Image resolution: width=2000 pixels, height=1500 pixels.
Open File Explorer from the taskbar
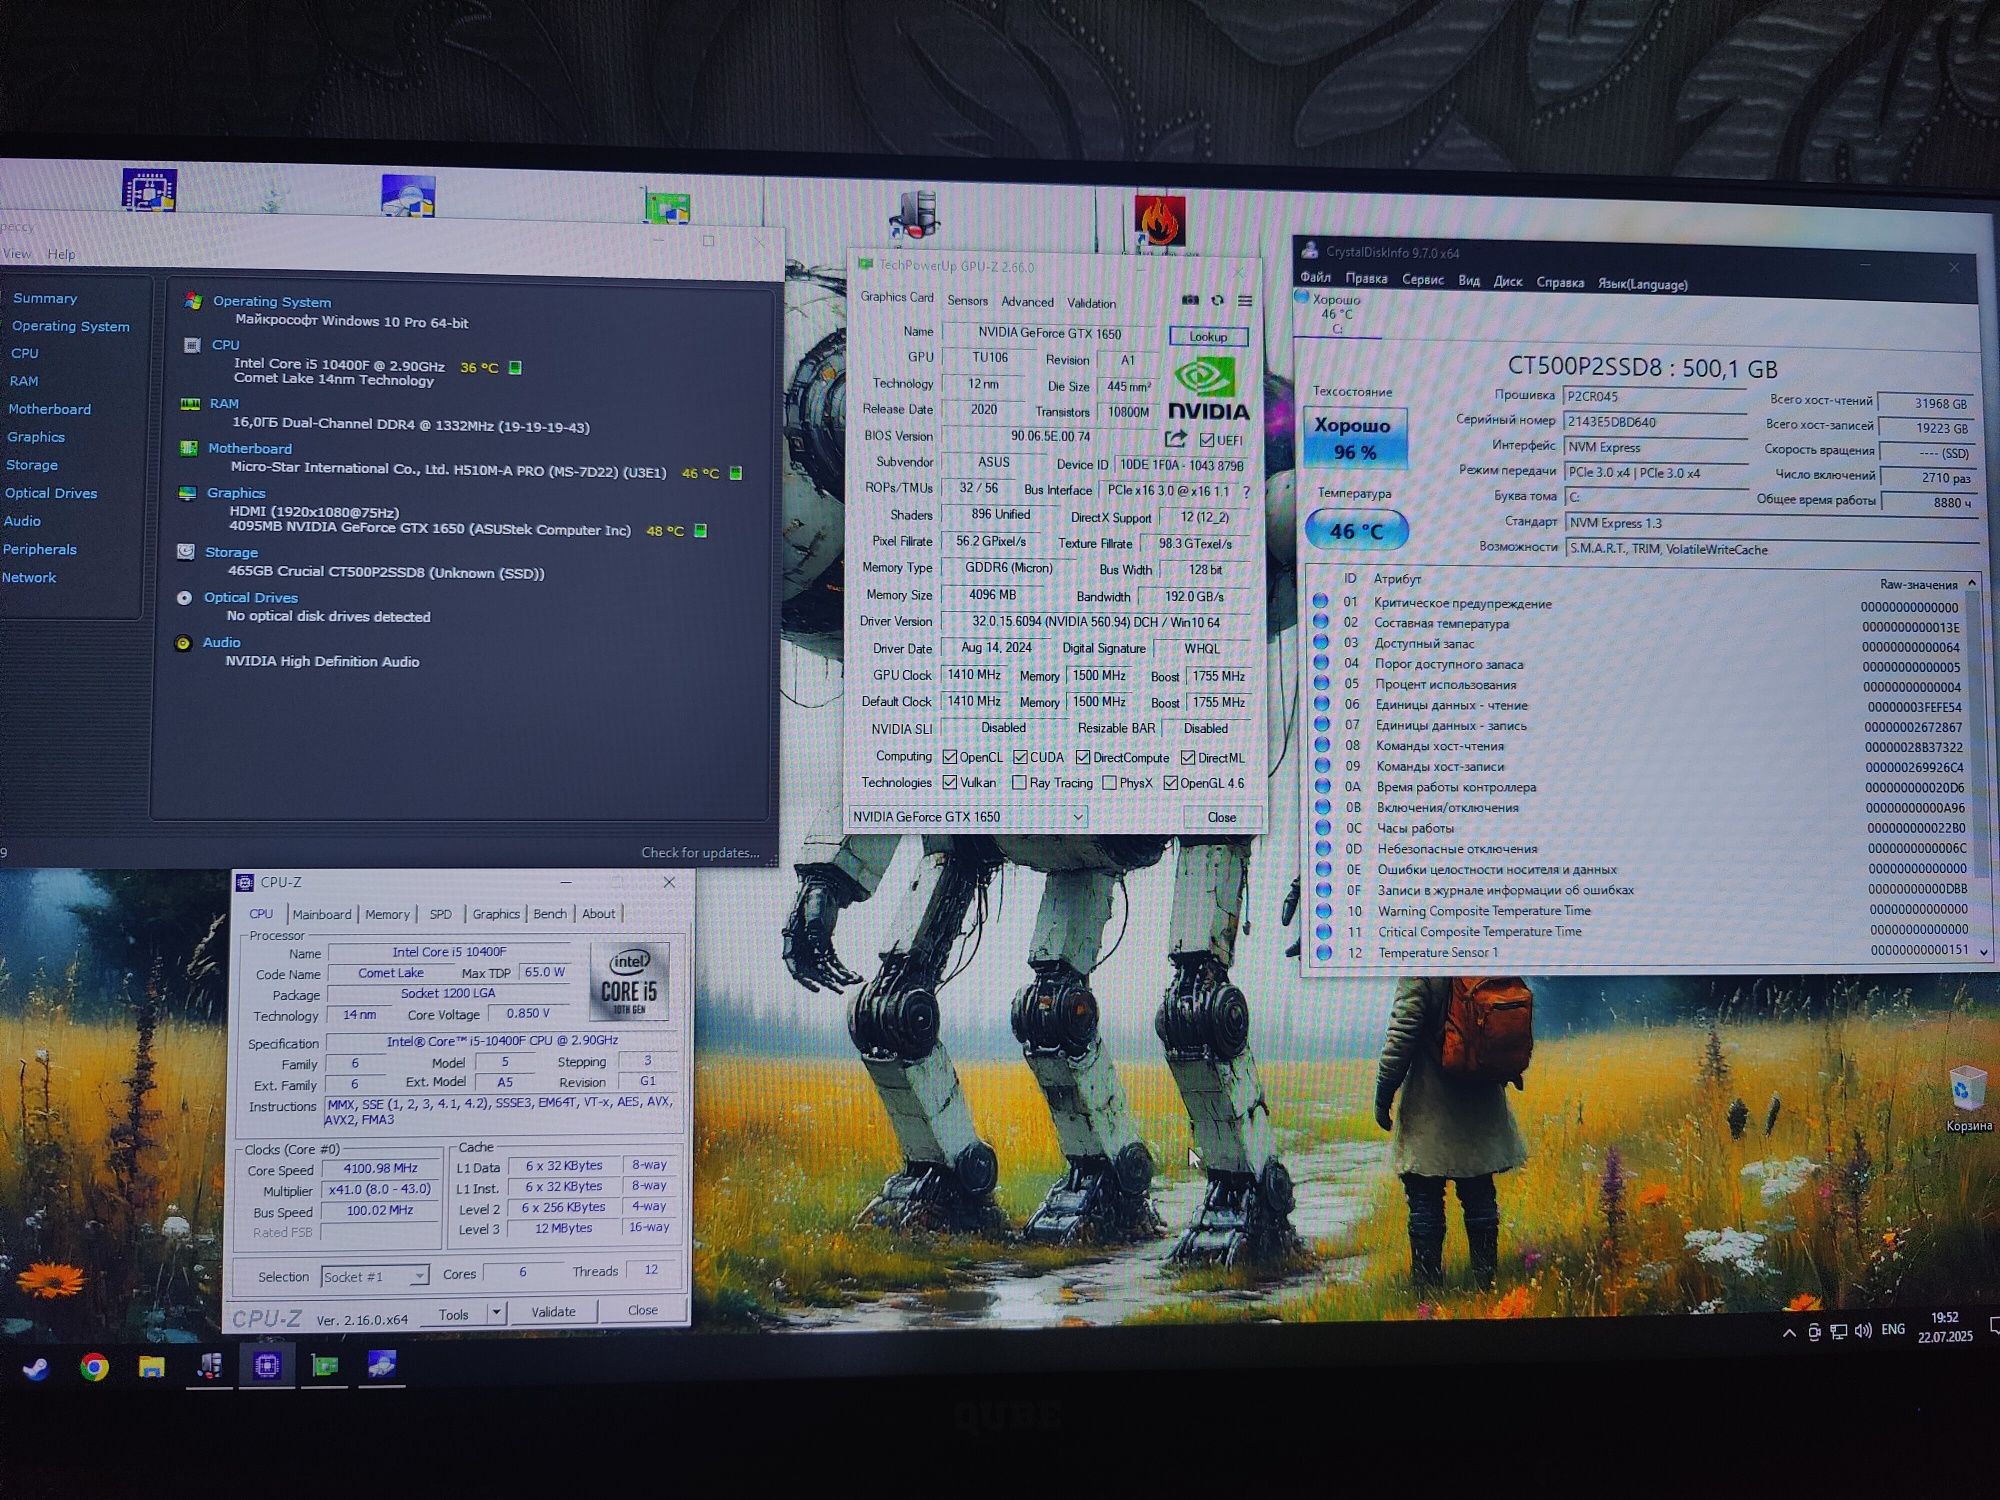point(151,1366)
